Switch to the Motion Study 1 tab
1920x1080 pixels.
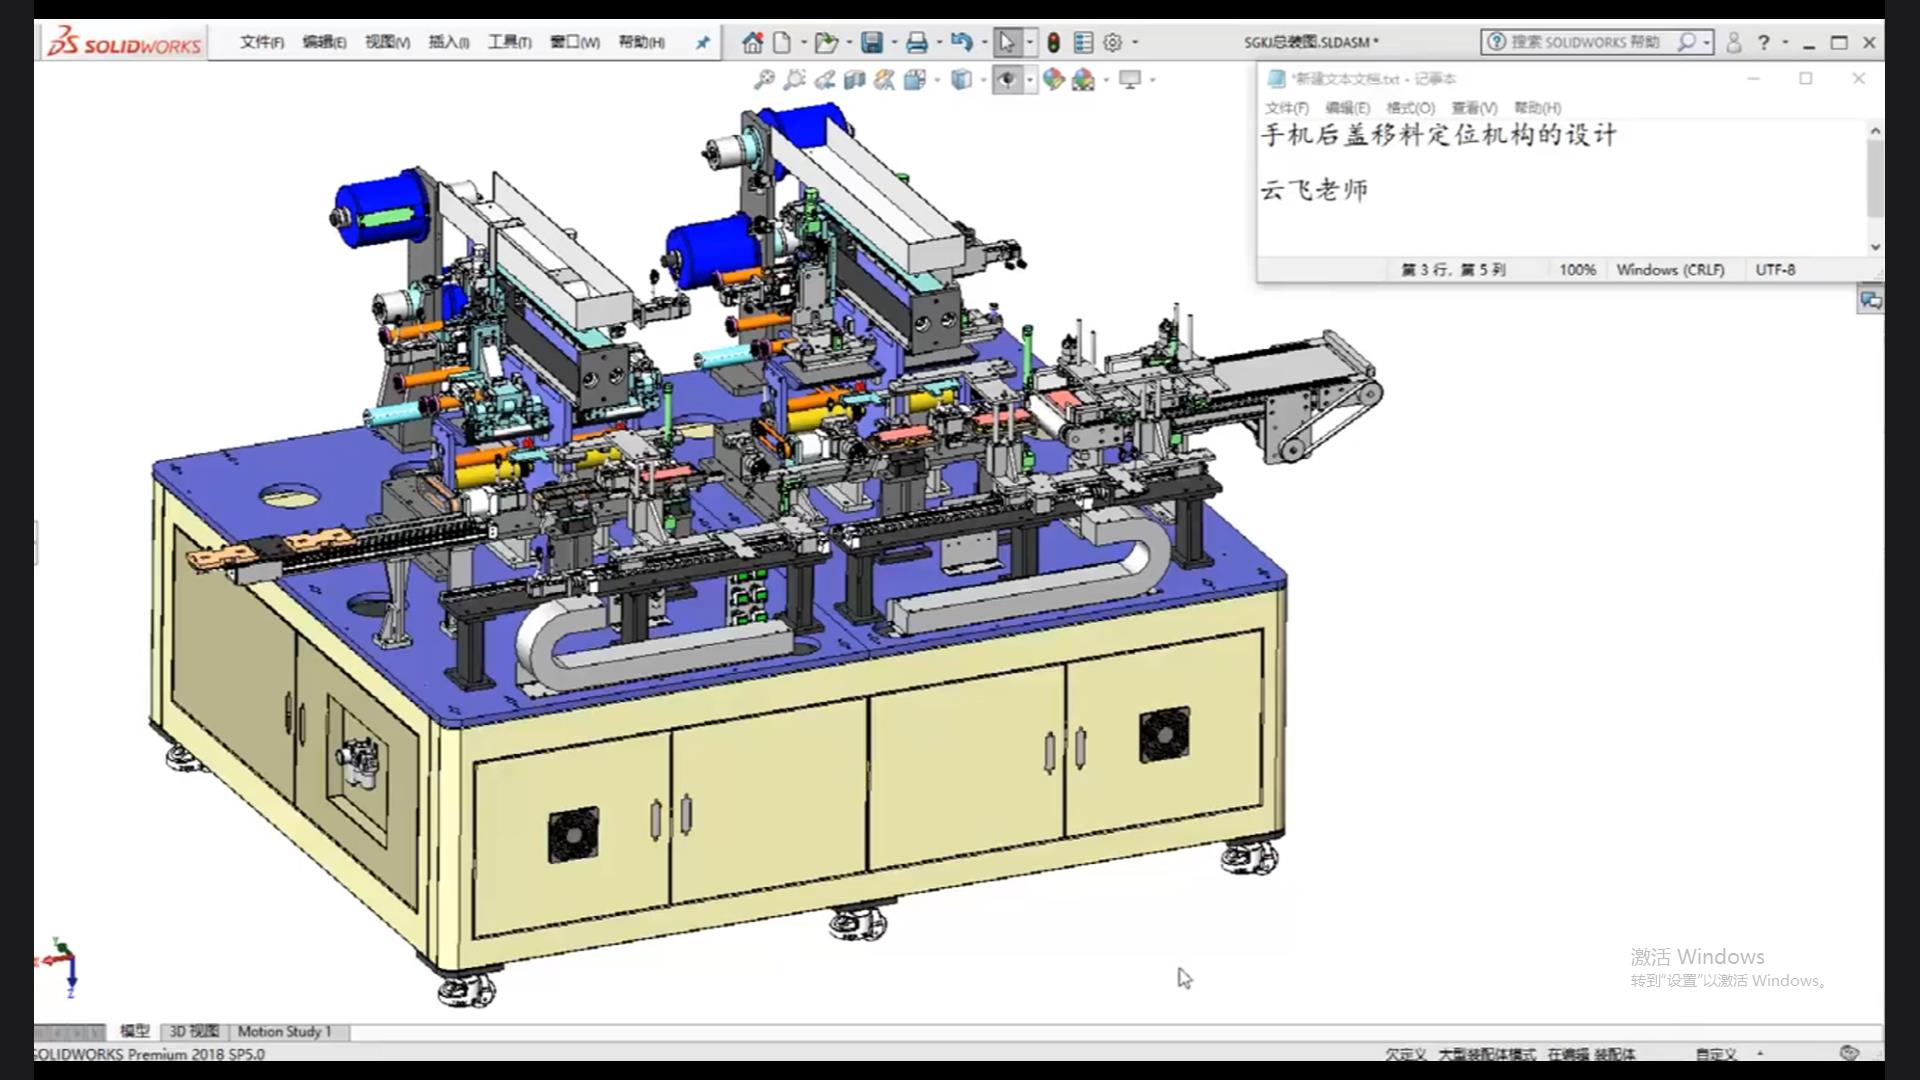point(284,1031)
